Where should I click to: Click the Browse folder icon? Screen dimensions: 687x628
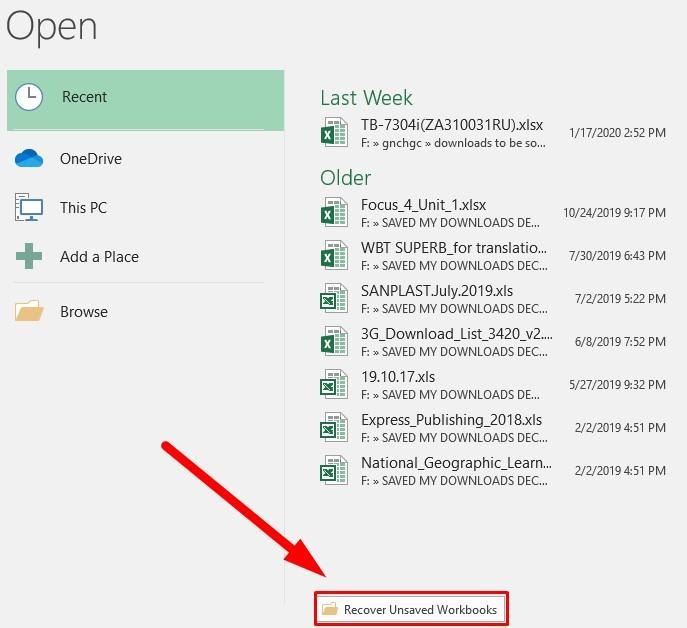(29, 311)
